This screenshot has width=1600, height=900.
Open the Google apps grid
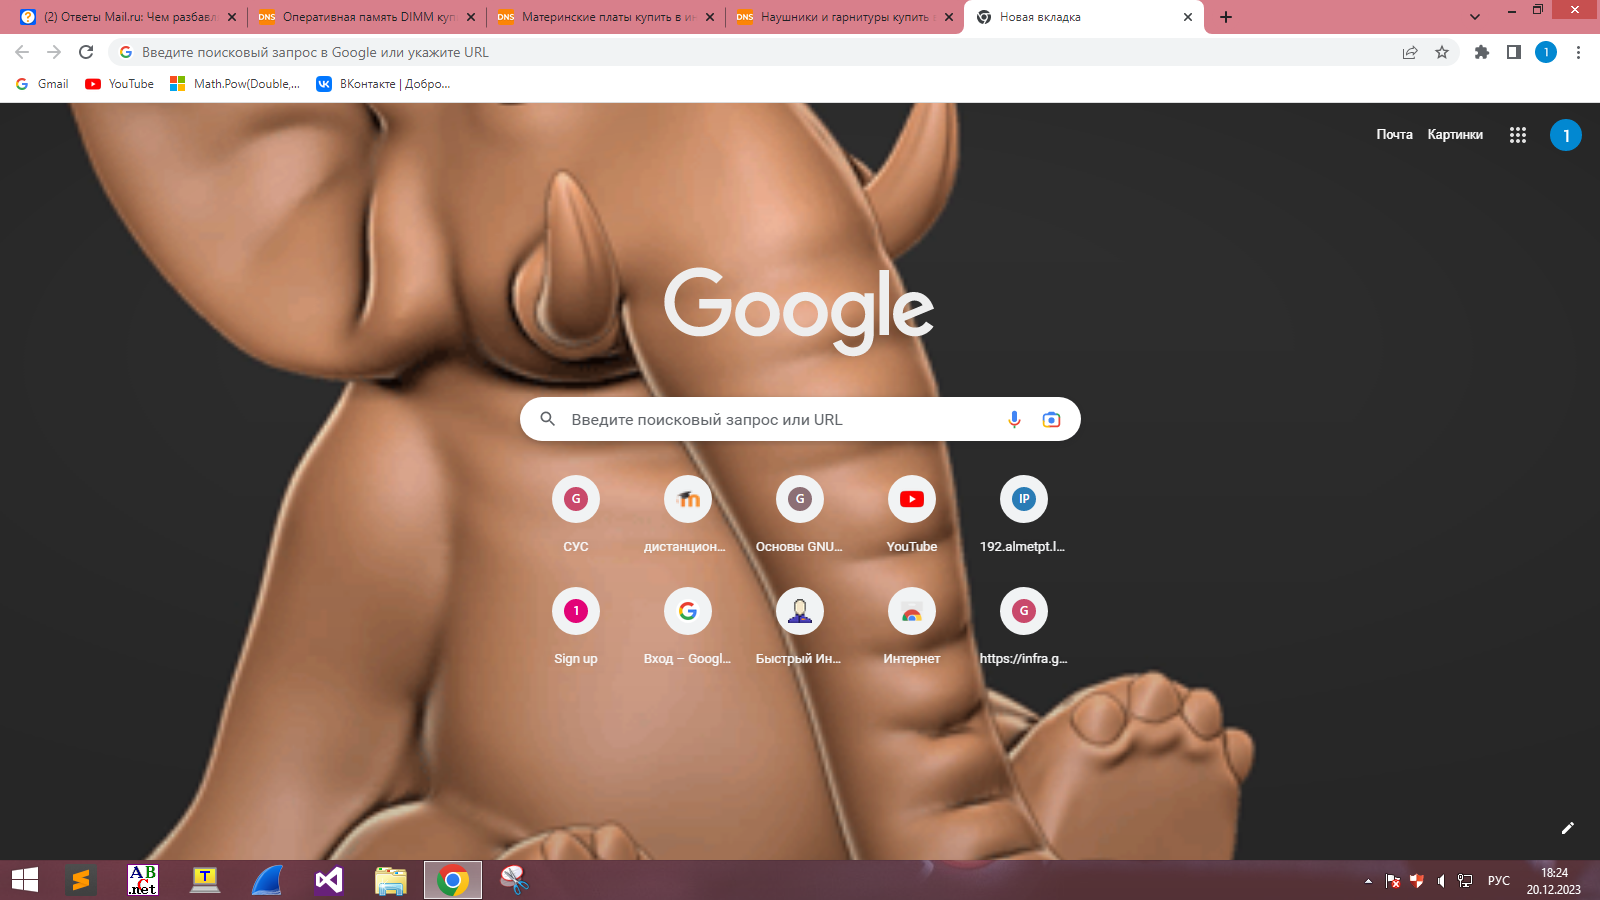click(x=1518, y=135)
